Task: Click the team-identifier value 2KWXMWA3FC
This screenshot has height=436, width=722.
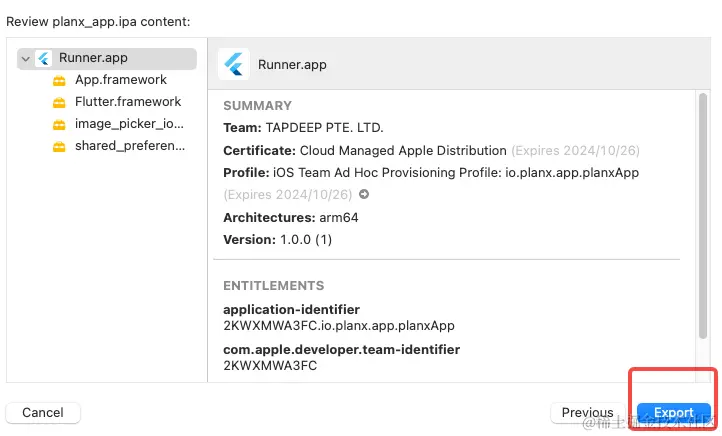Action: [x=270, y=366]
